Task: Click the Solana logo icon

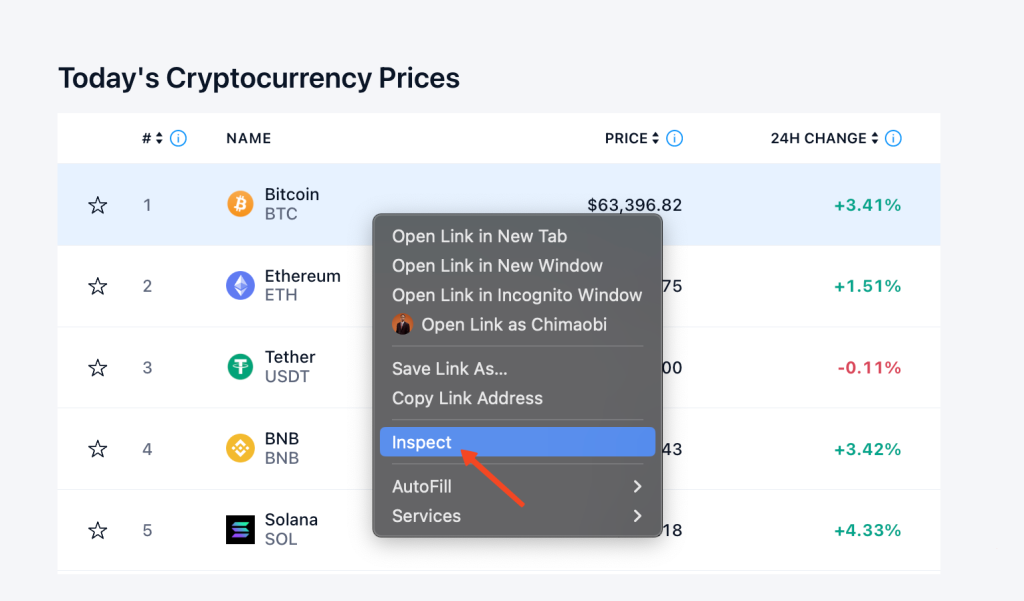Action: pos(240,530)
